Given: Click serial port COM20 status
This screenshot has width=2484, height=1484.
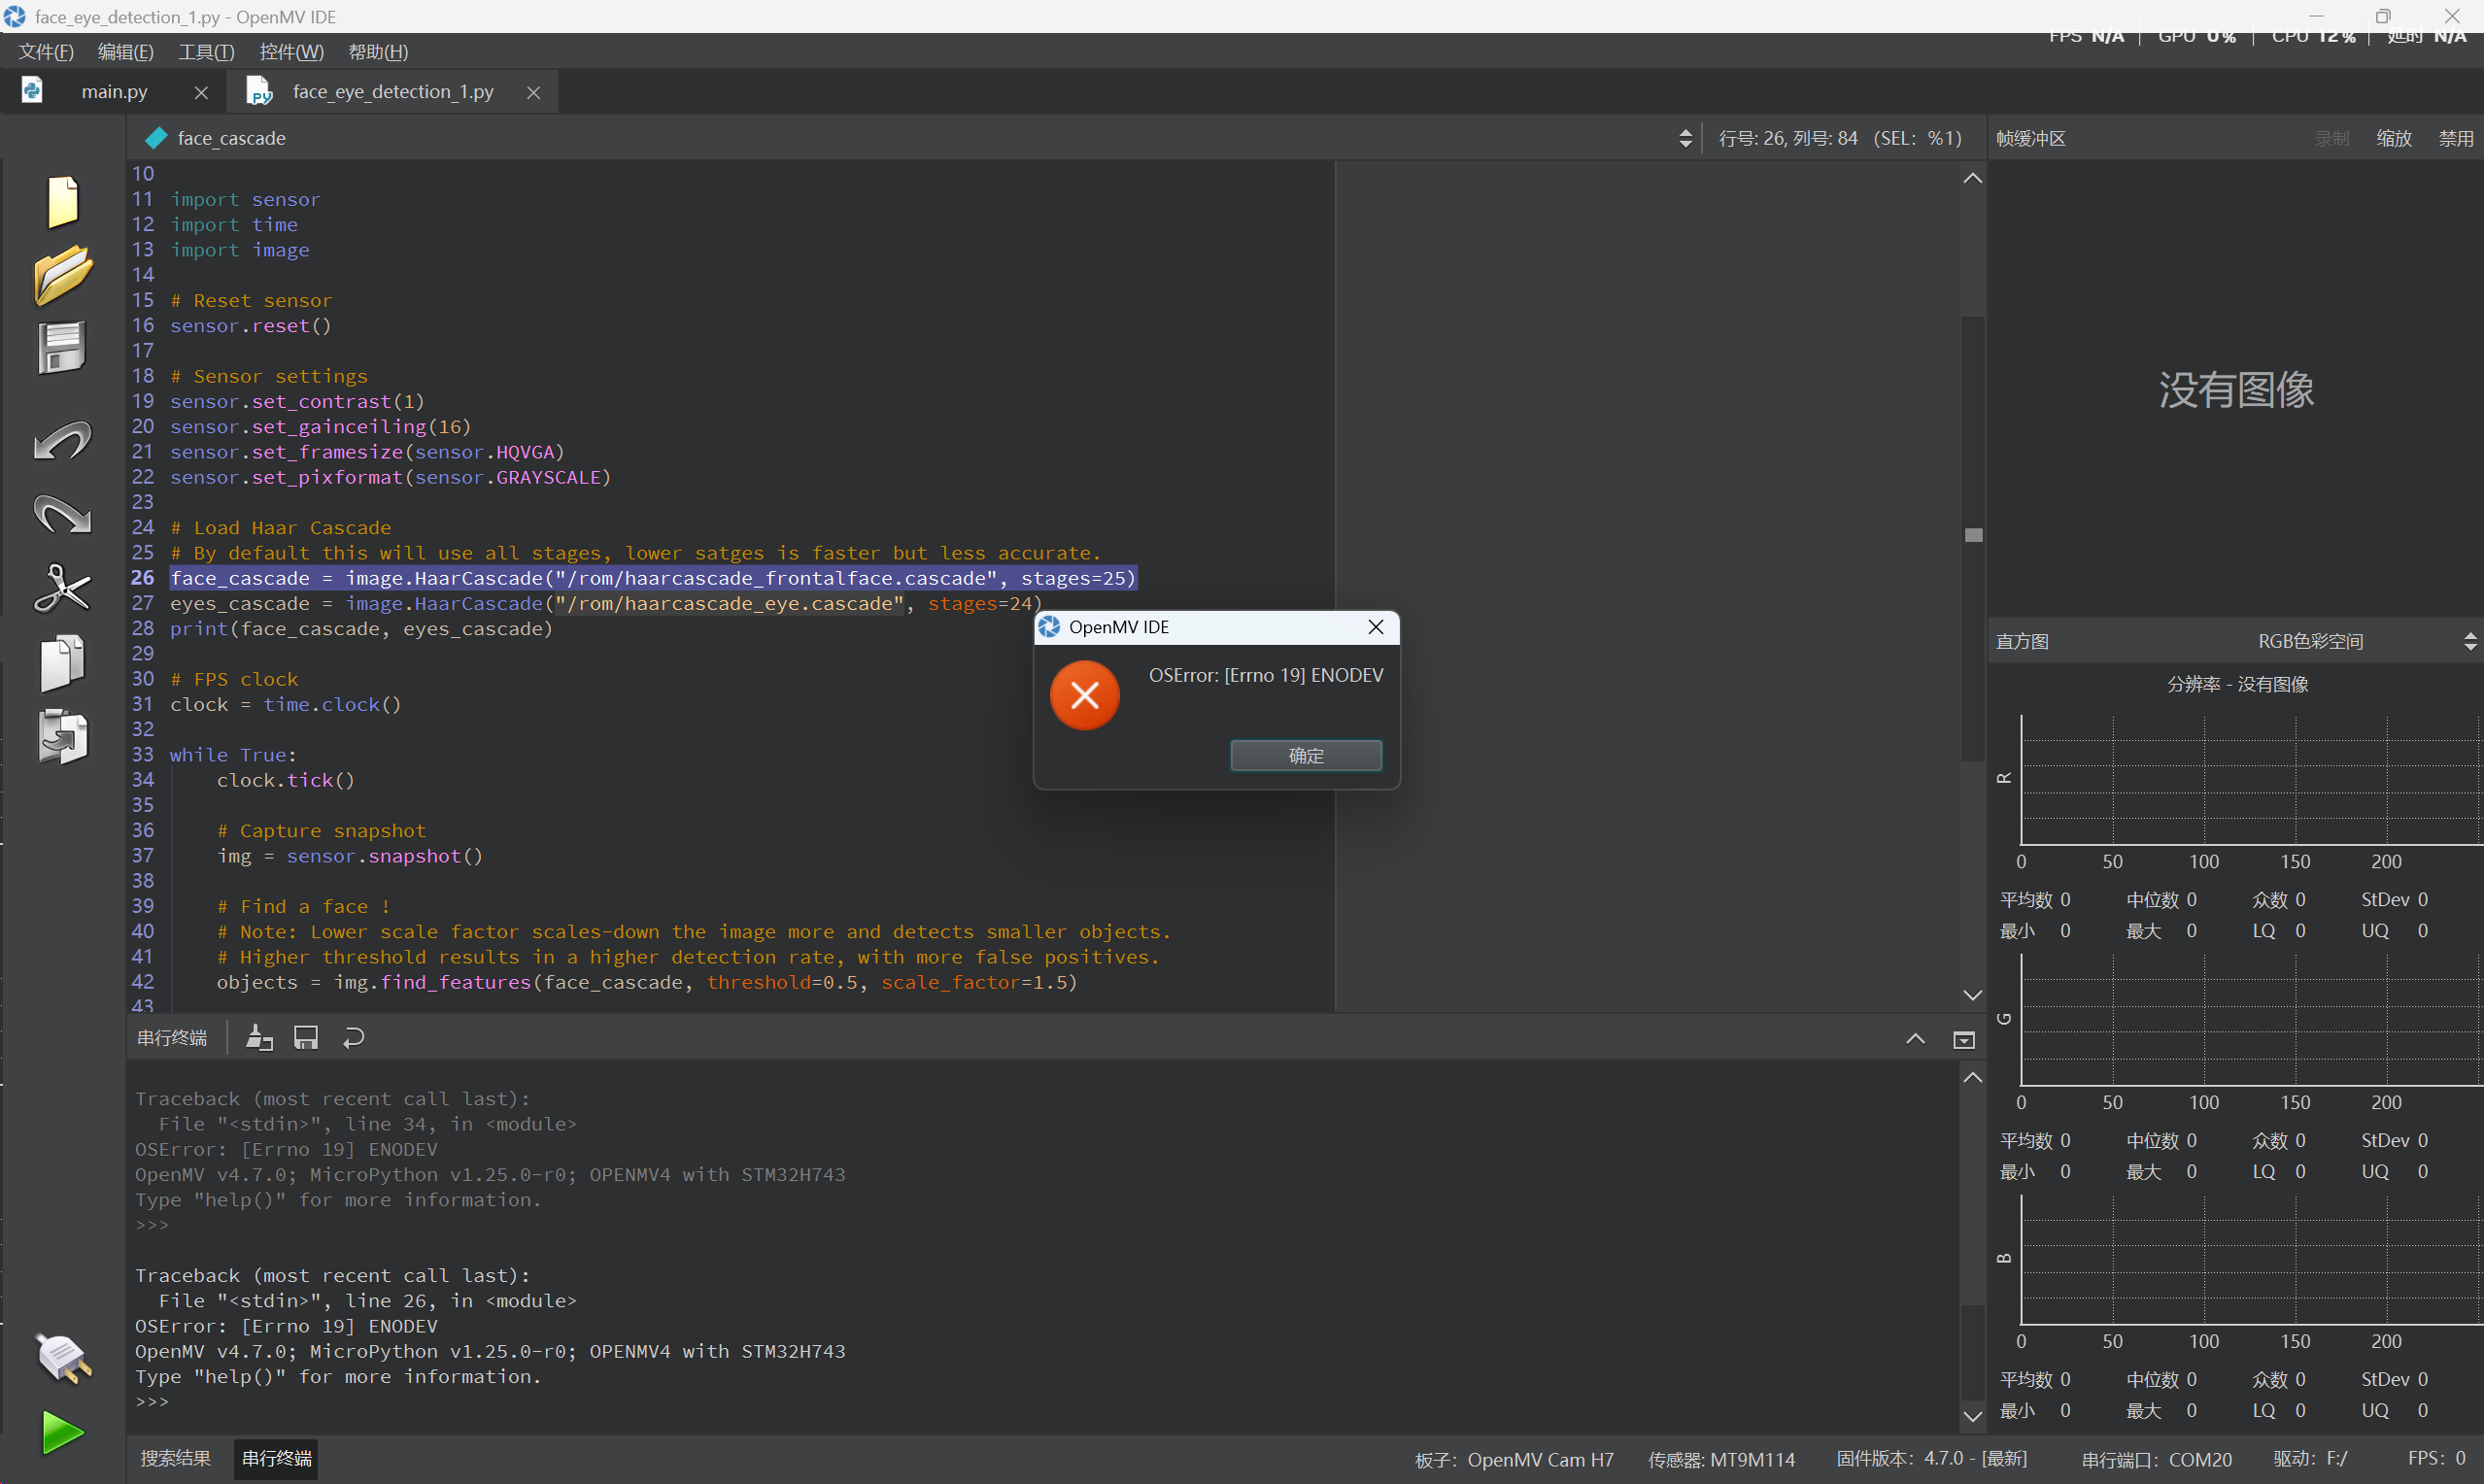Looking at the screenshot, I should coord(2156,1459).
